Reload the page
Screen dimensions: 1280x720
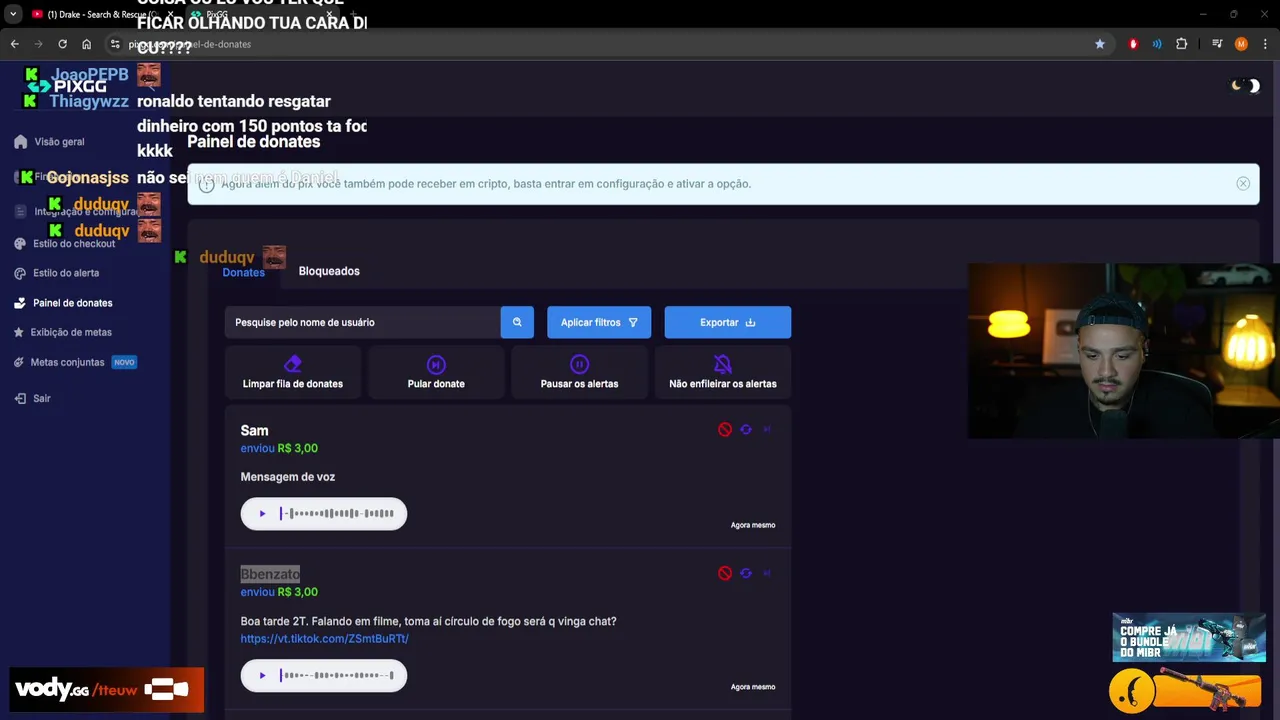[62, 44]
